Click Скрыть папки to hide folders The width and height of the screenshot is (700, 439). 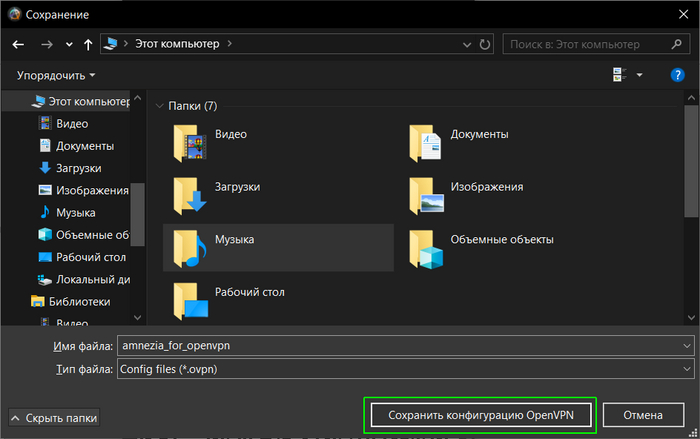tap(55, 416)
